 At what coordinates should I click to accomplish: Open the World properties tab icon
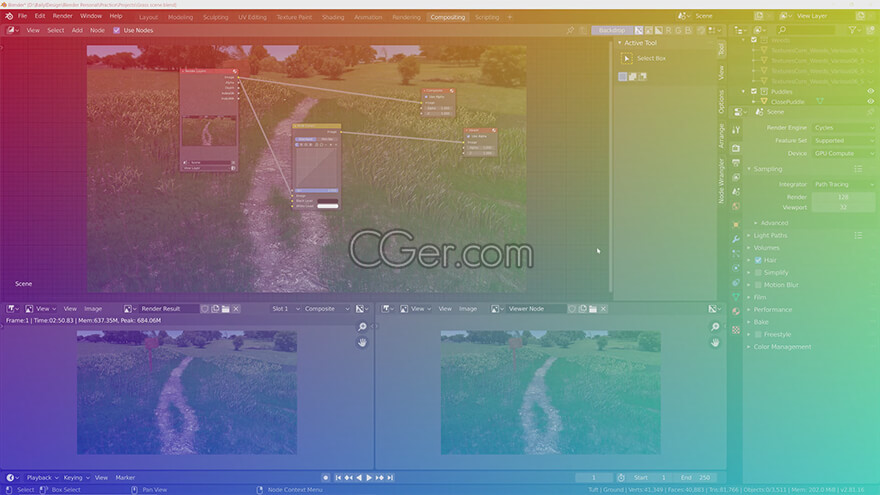click(x=736, y=207)
